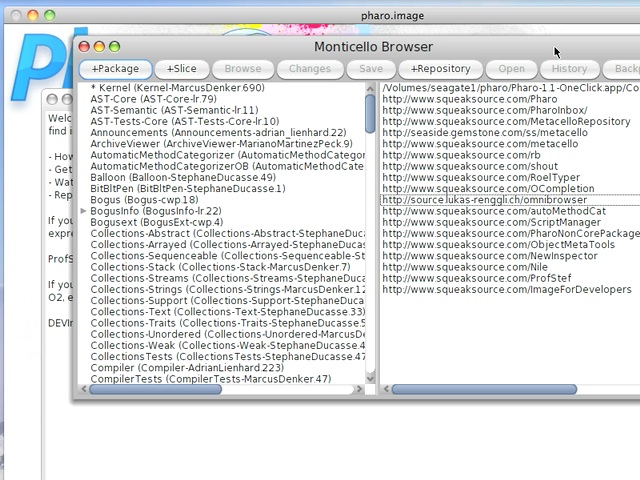
Task: Expand the BogusInfo package triangle
Action: (x=83, y=211)
